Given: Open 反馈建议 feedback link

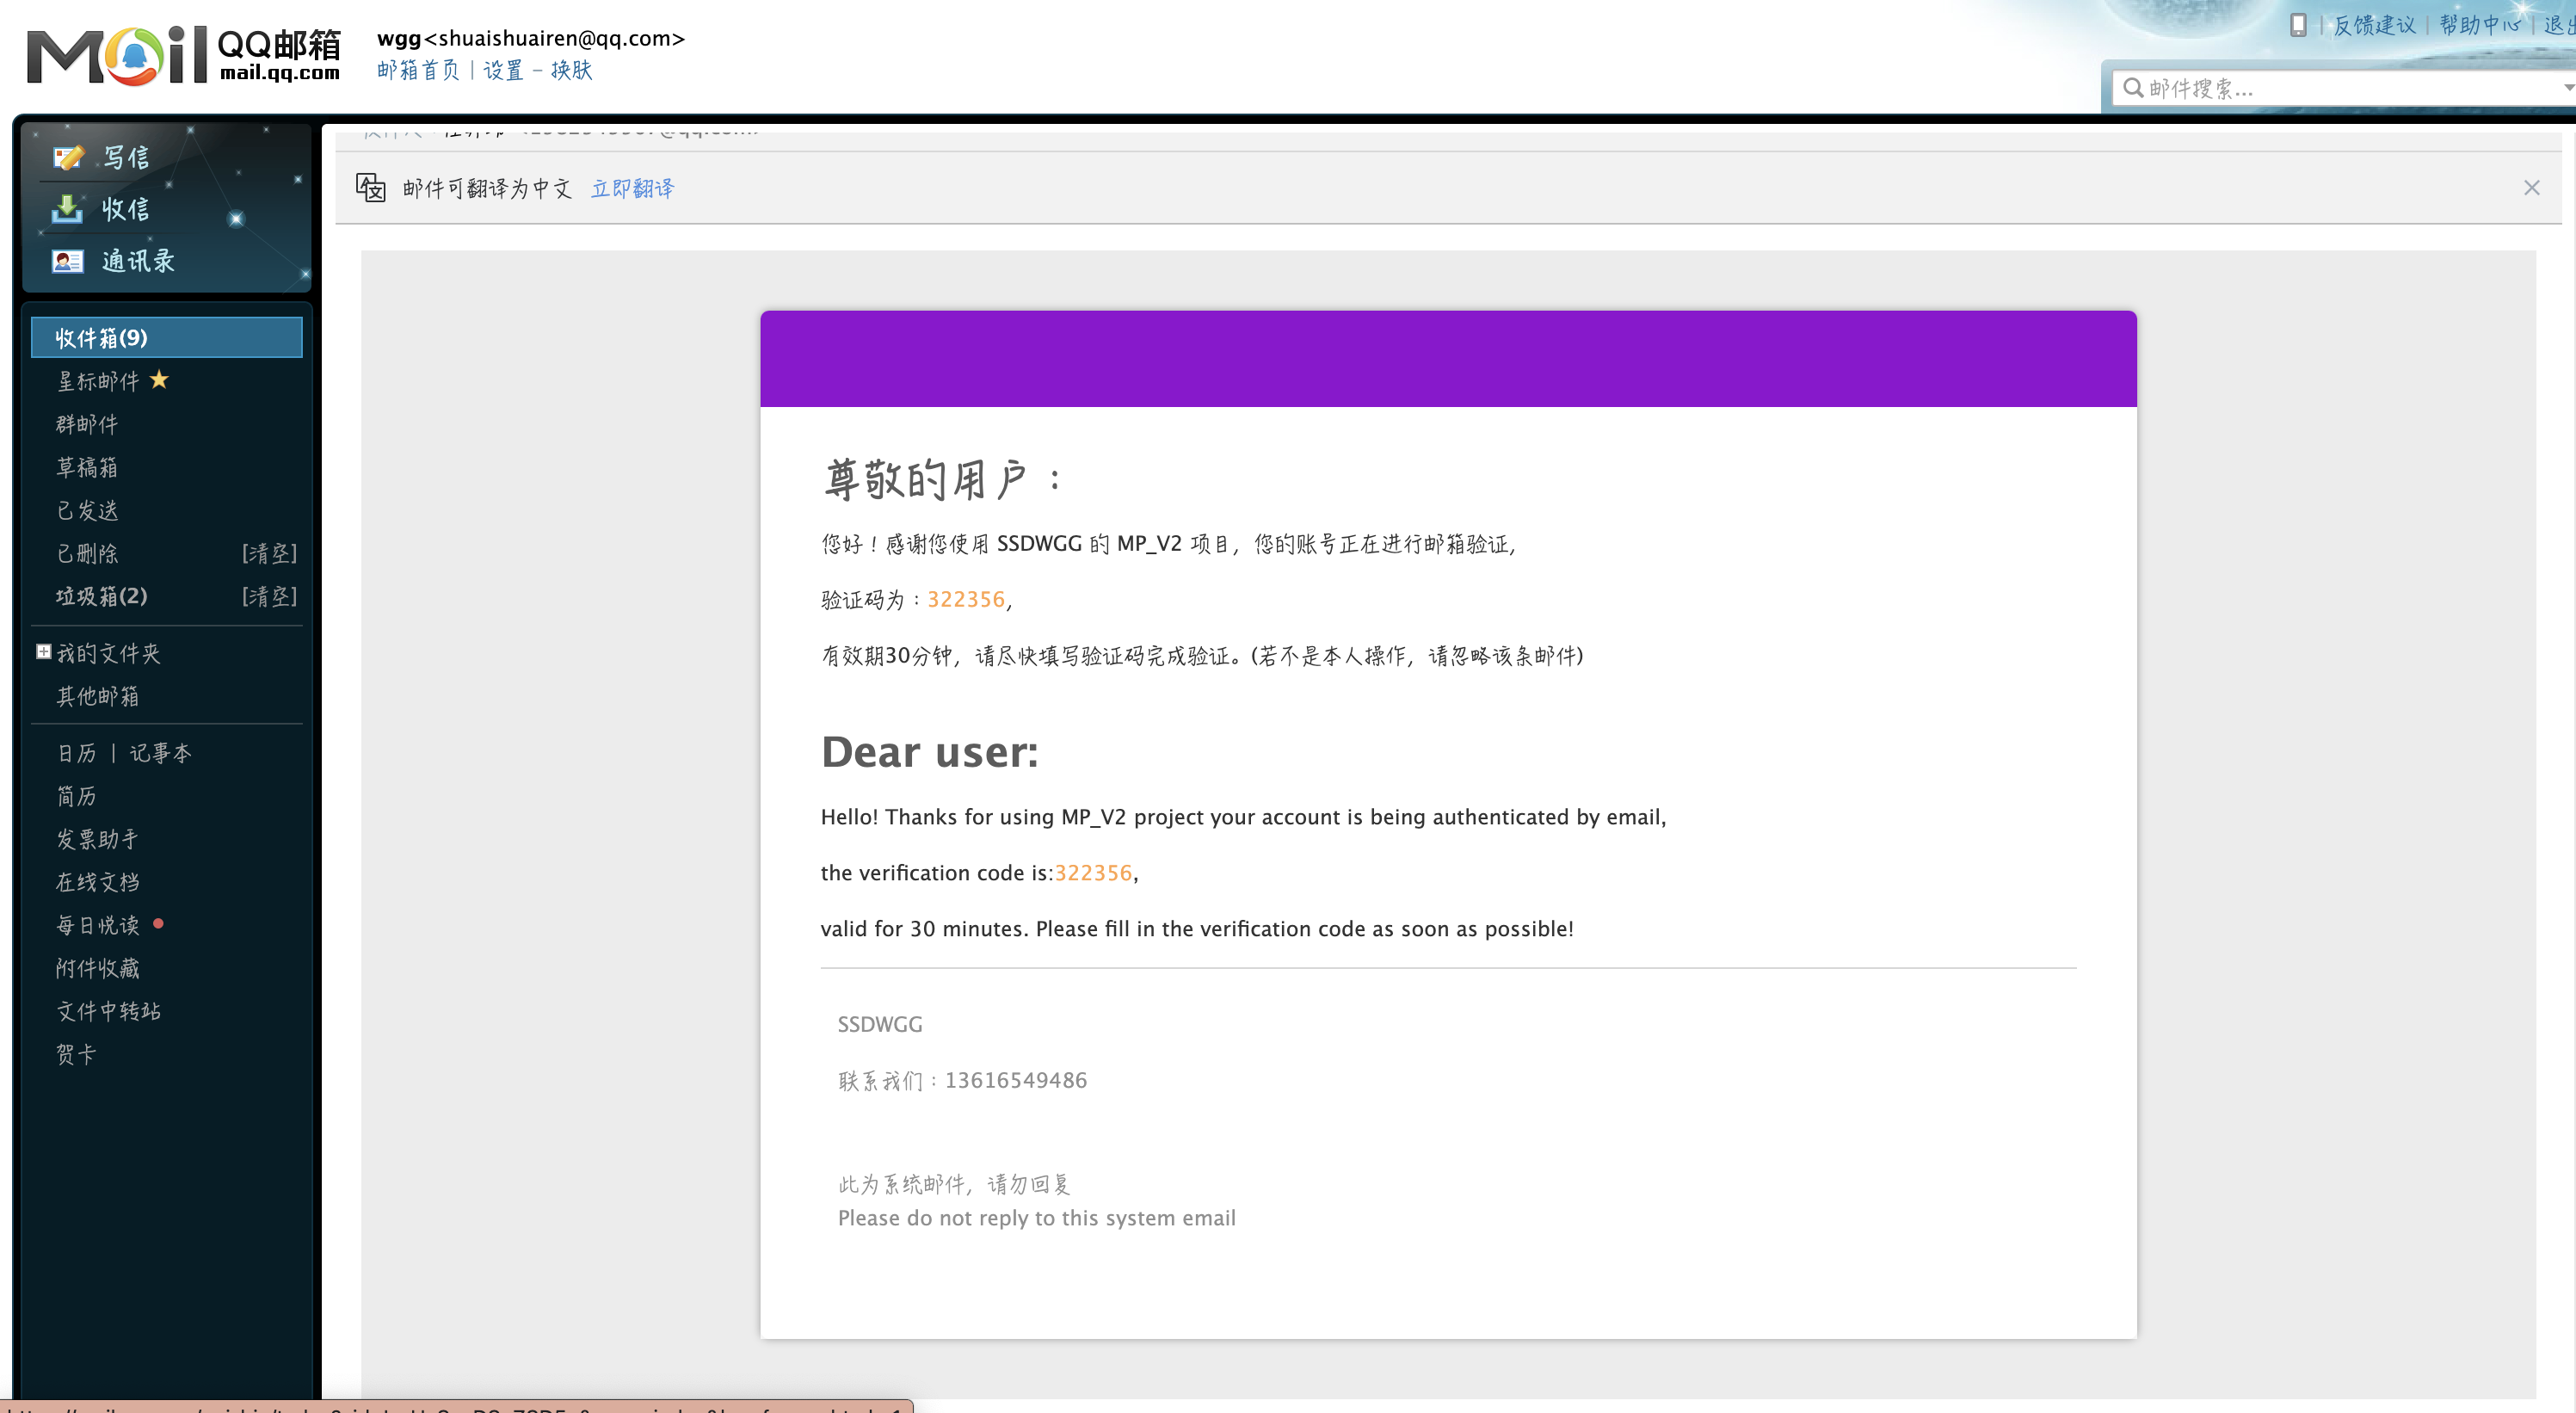Looking at the screenshot, I should pyautogui.click(x=2375, y=25).
